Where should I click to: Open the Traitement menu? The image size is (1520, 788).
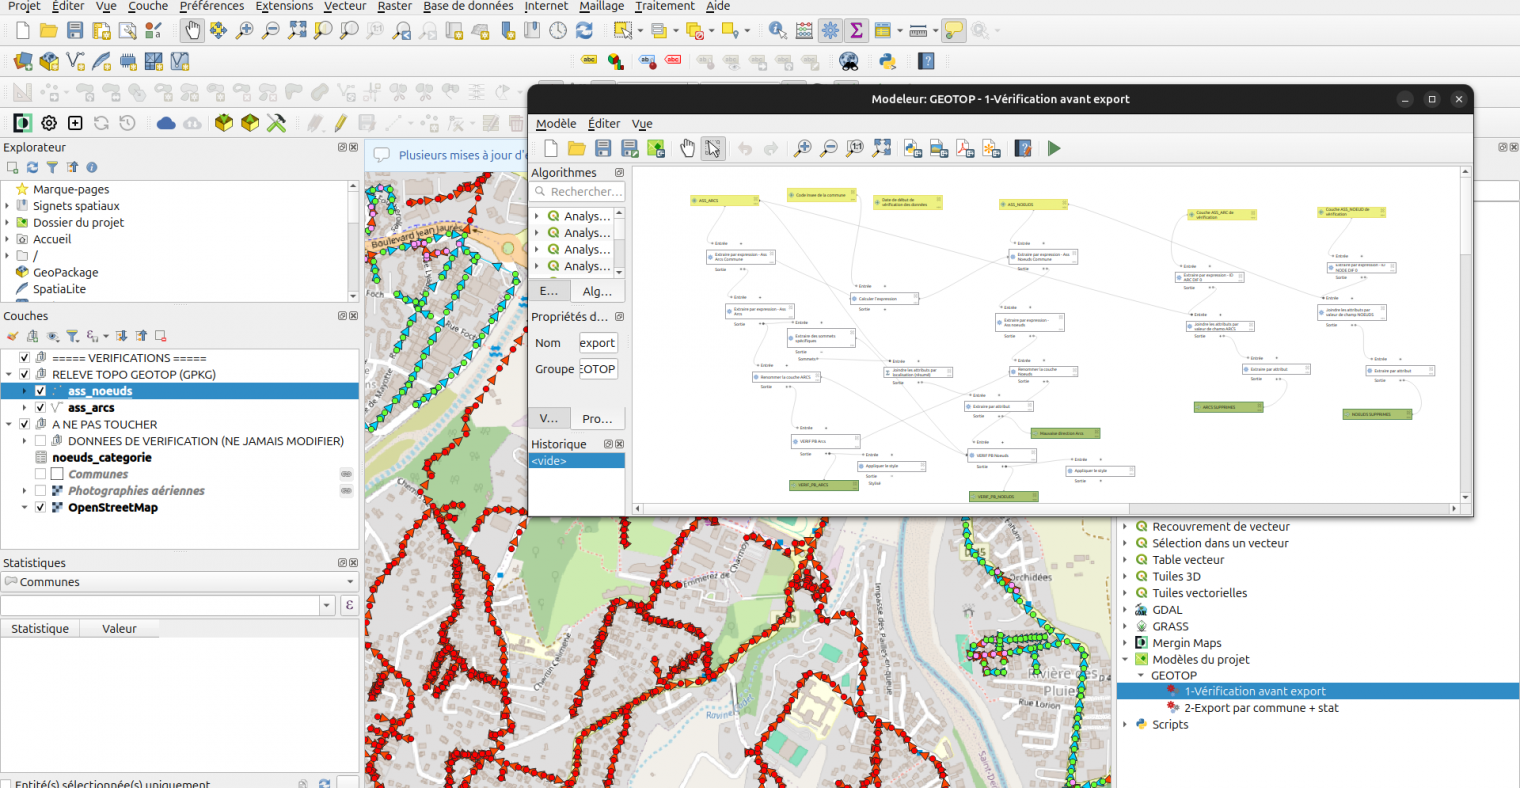pyautogui.click(x=664, y=6)
